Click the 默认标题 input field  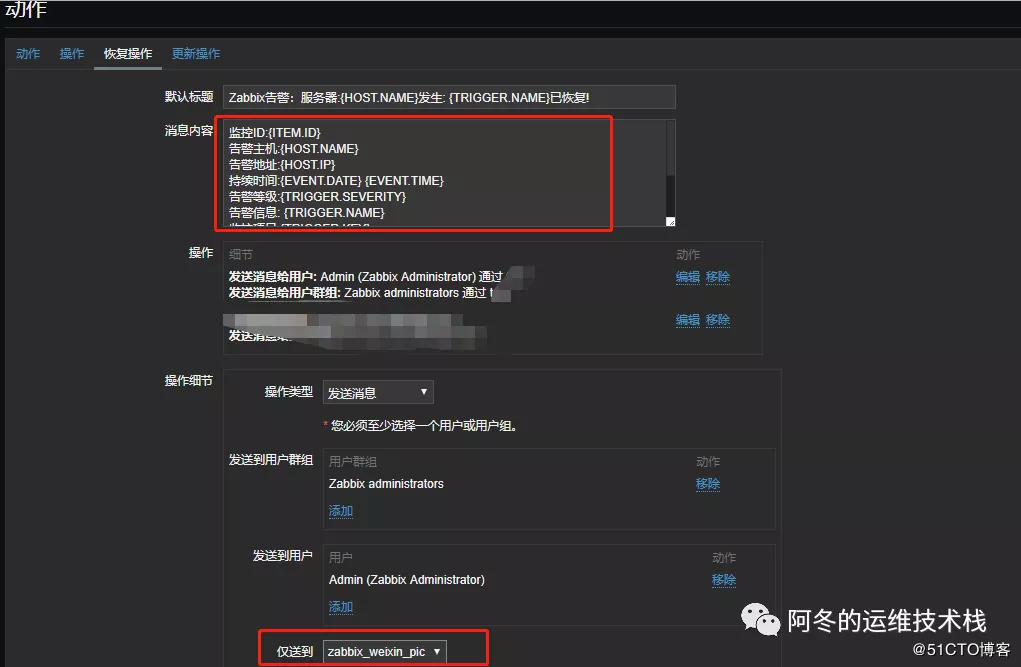449,98
